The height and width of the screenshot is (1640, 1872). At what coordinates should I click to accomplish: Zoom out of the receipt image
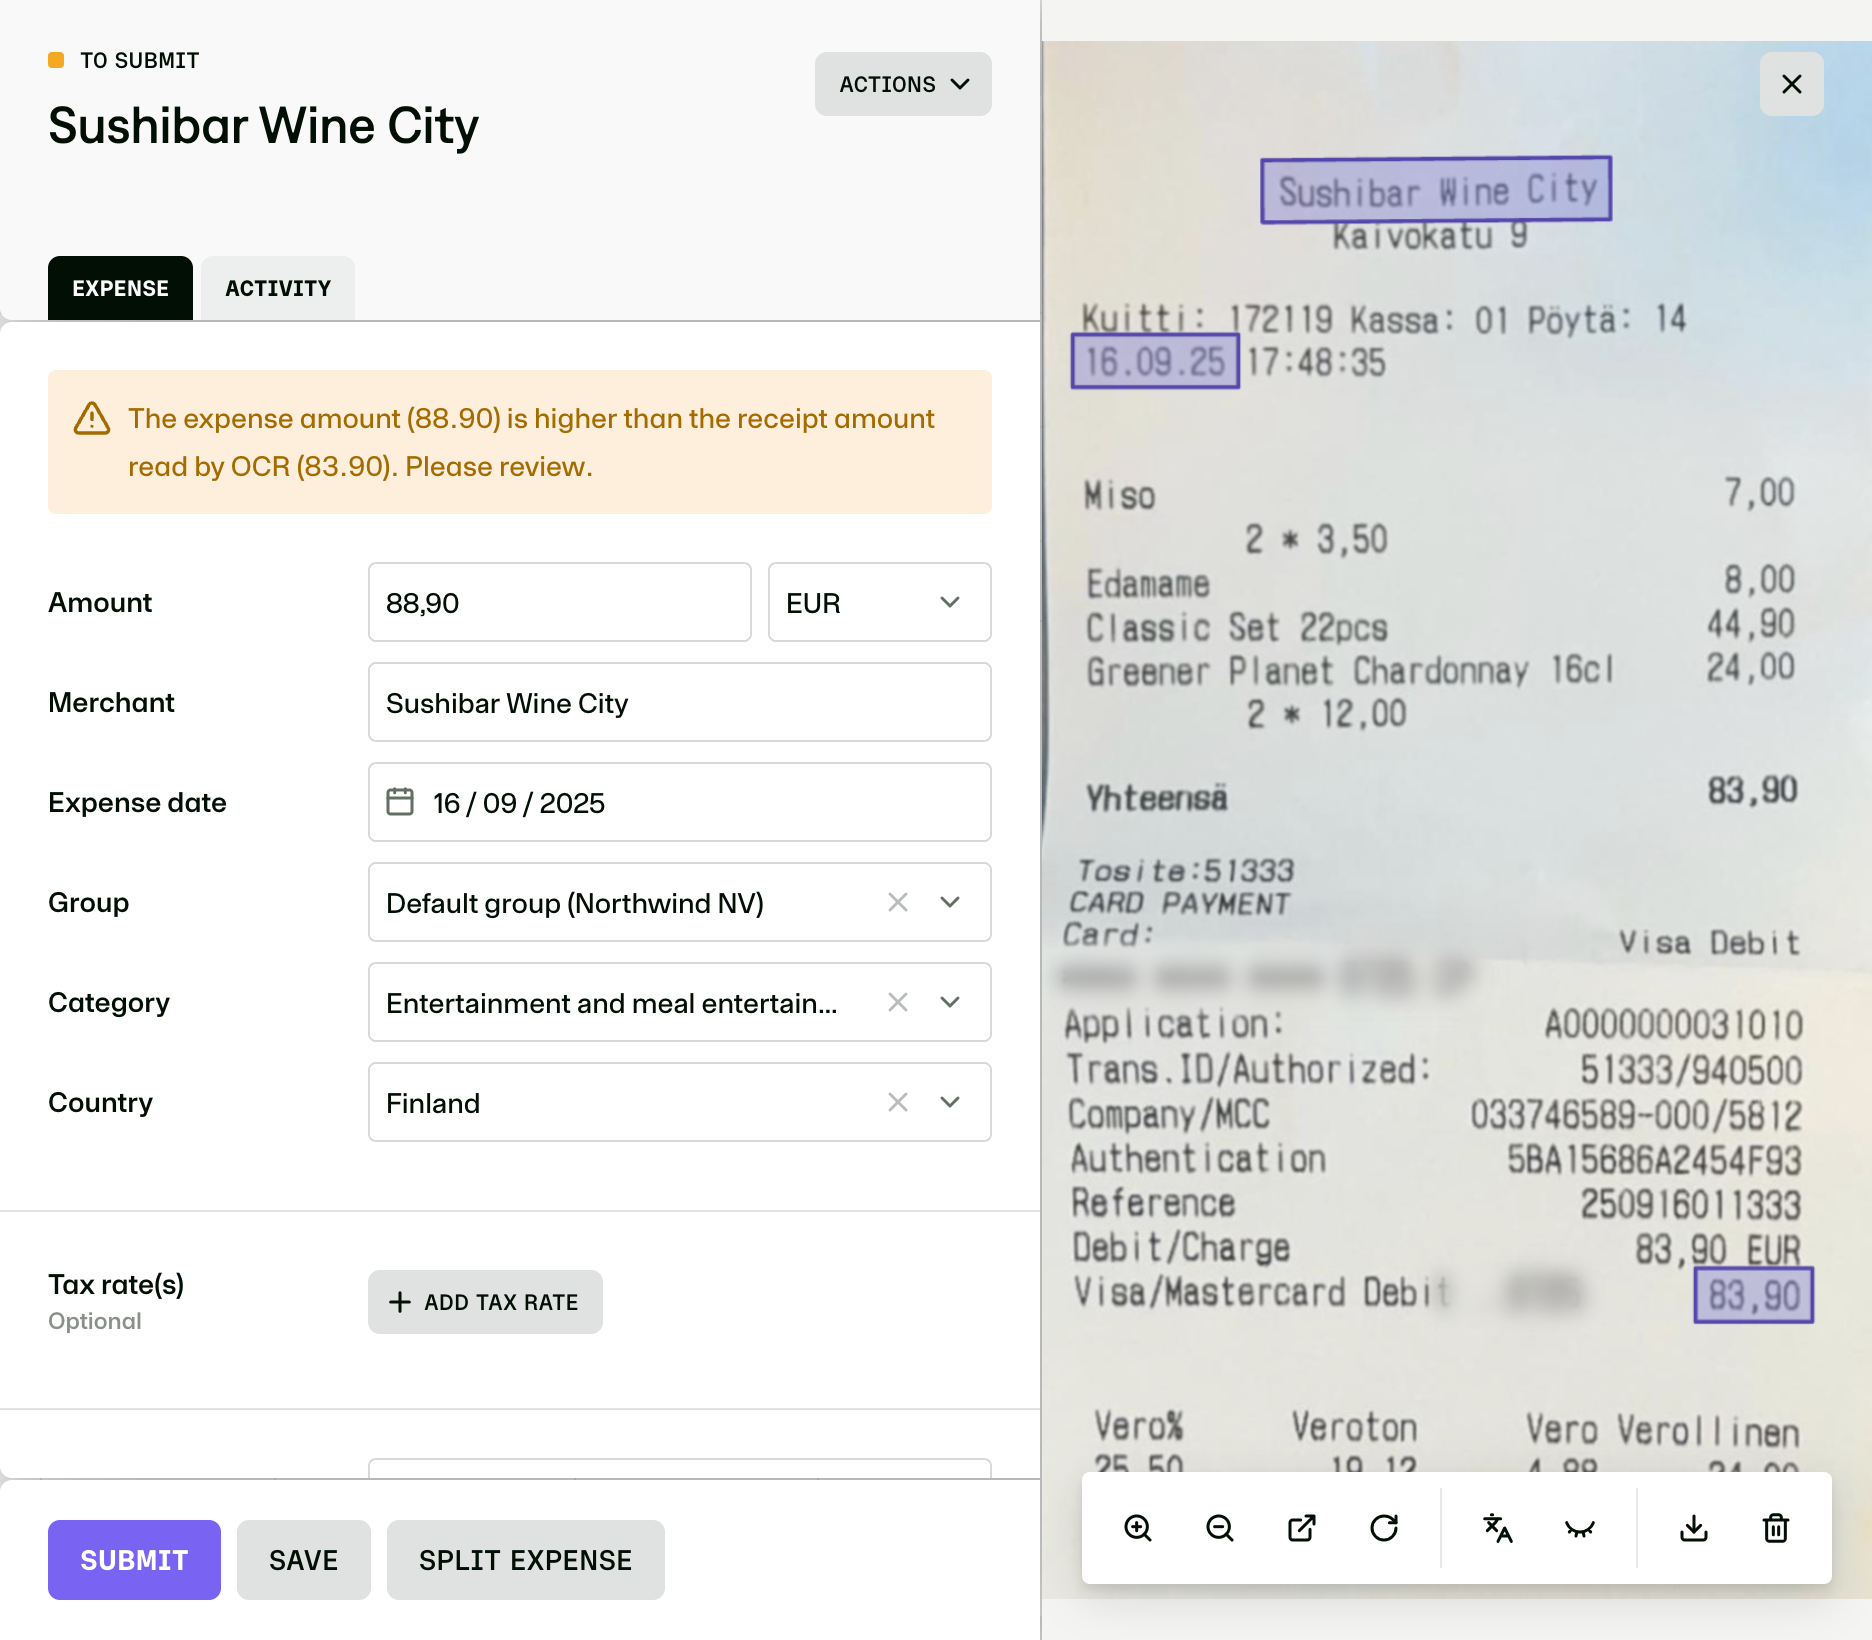pos(1220,1528)
